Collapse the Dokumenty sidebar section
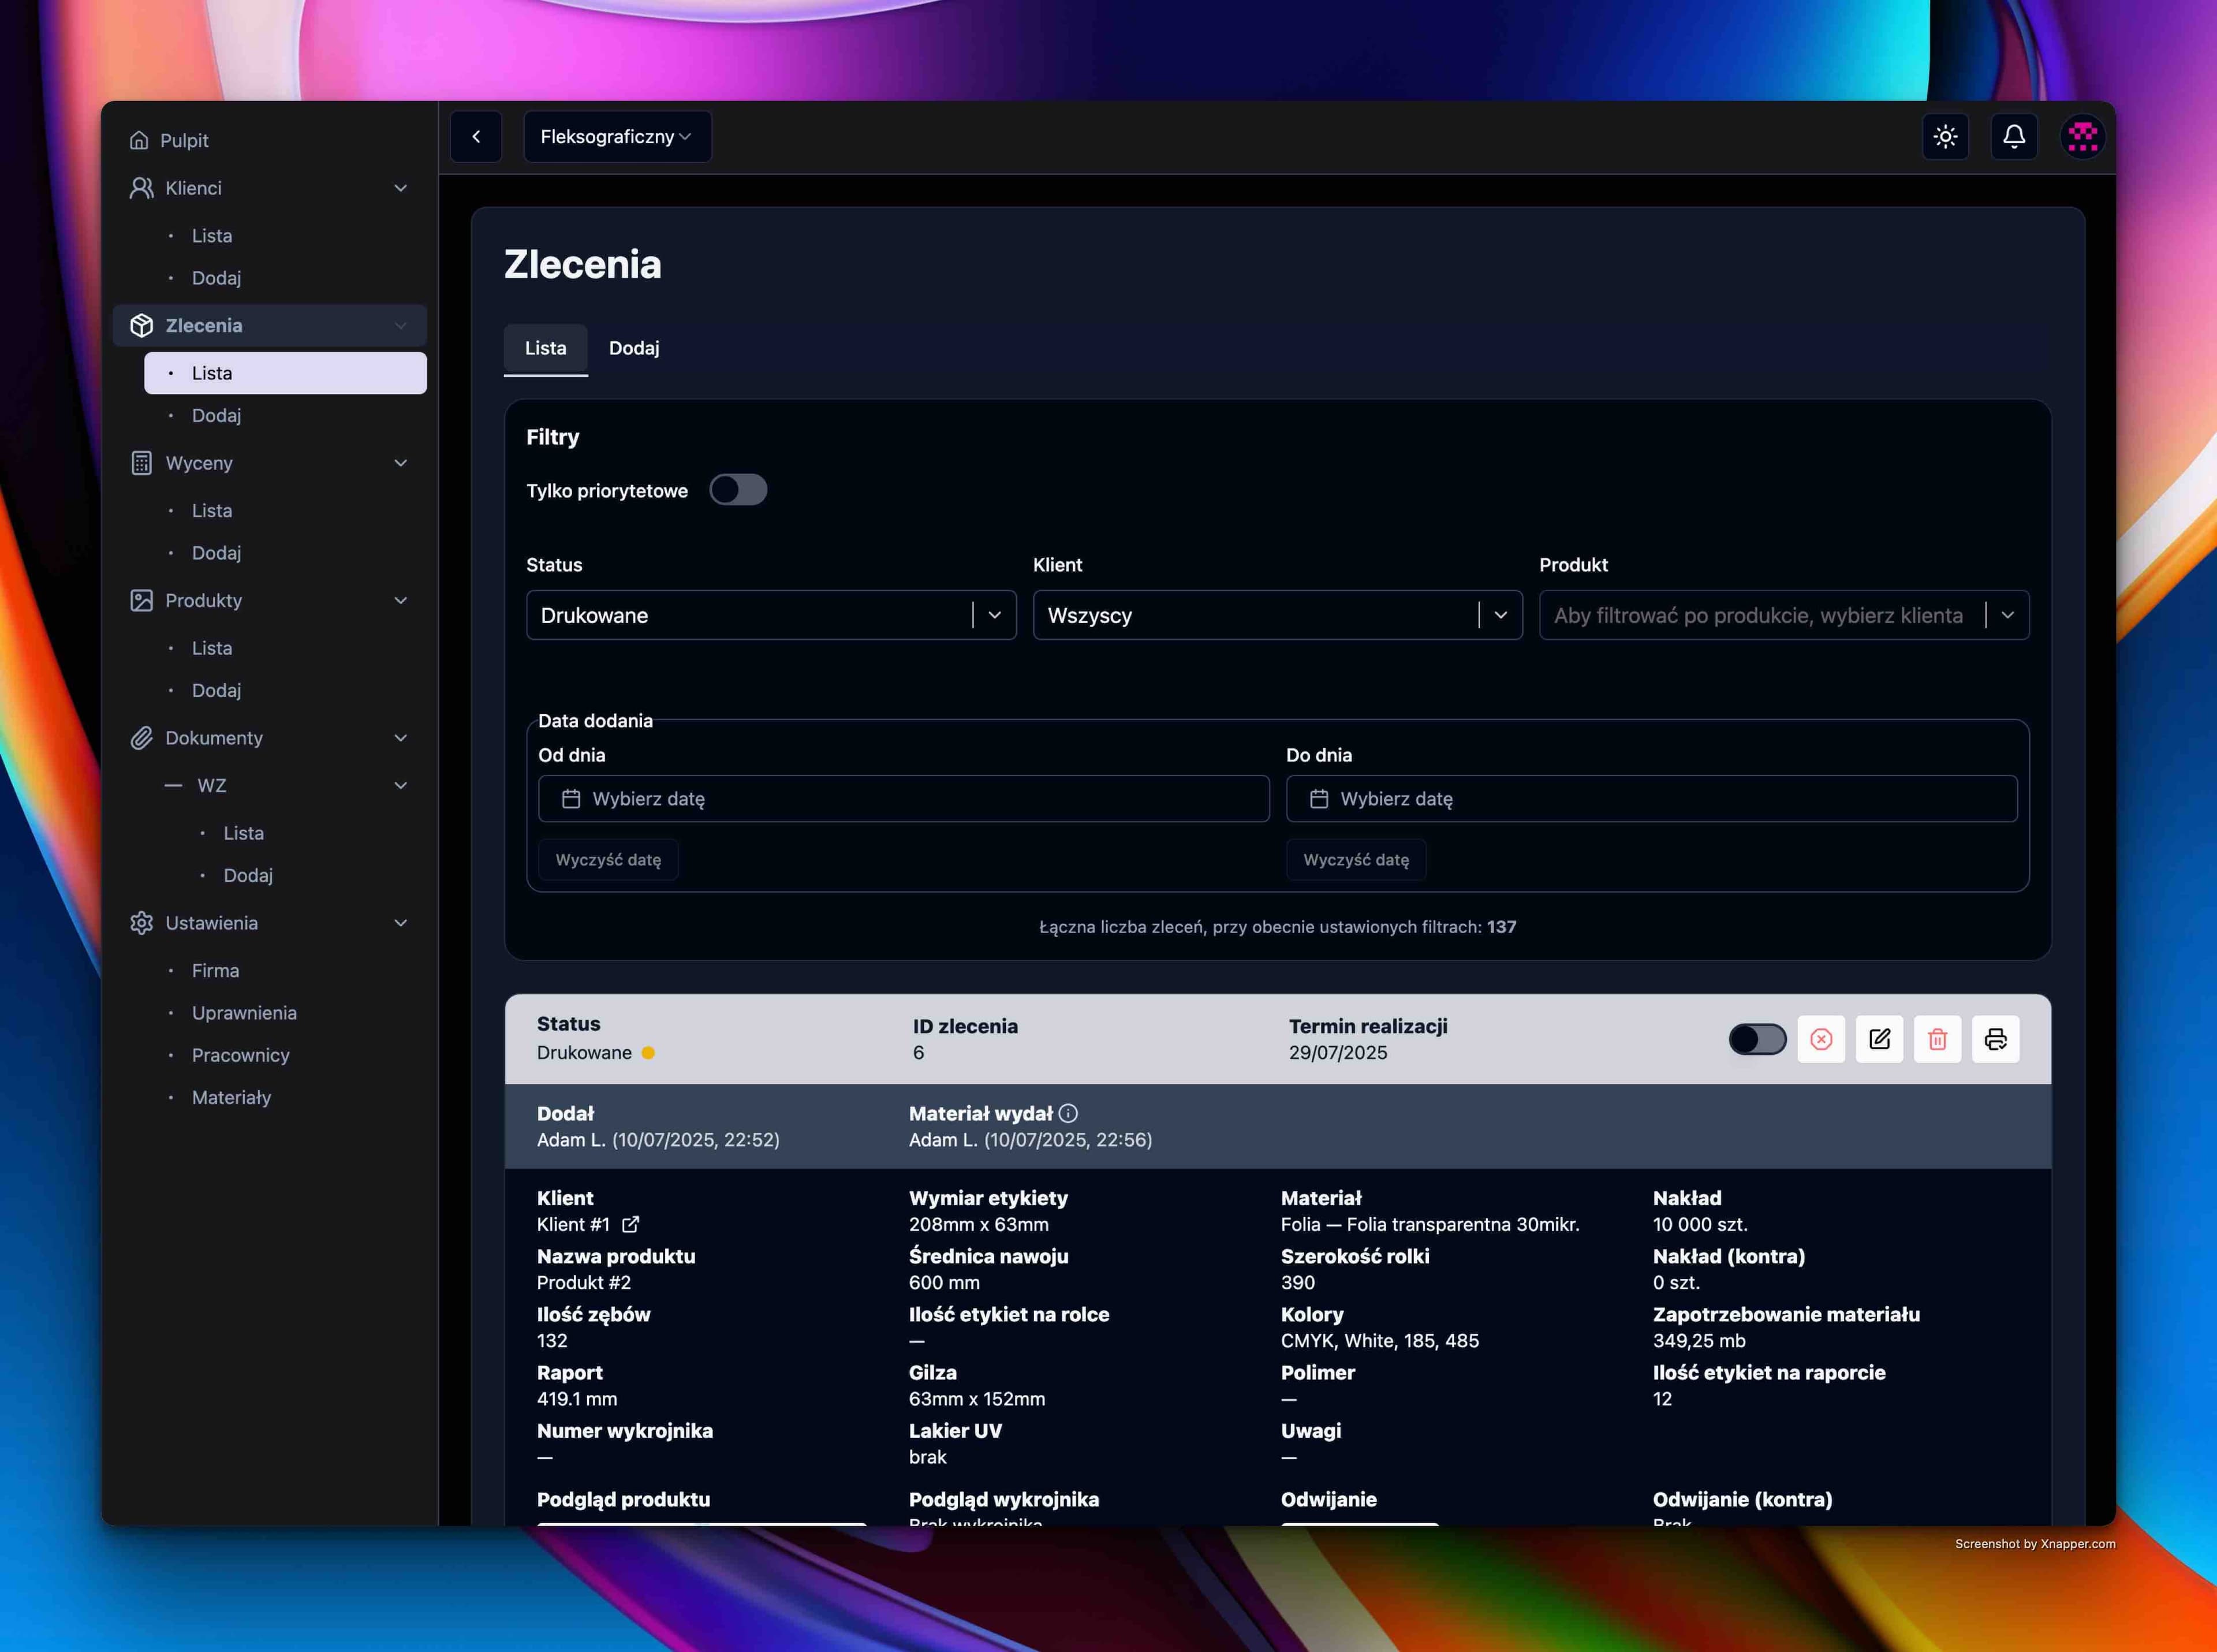 [x=400, y=738]
